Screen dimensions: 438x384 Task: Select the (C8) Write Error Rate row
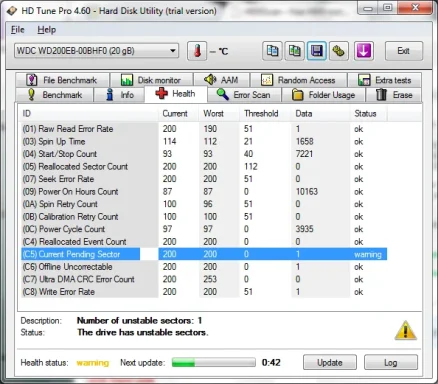coord(204,292)
